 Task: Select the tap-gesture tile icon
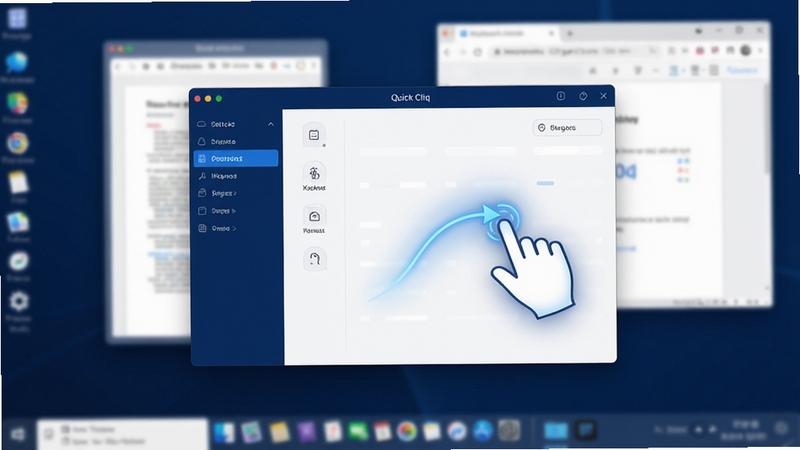click(314, 173)
